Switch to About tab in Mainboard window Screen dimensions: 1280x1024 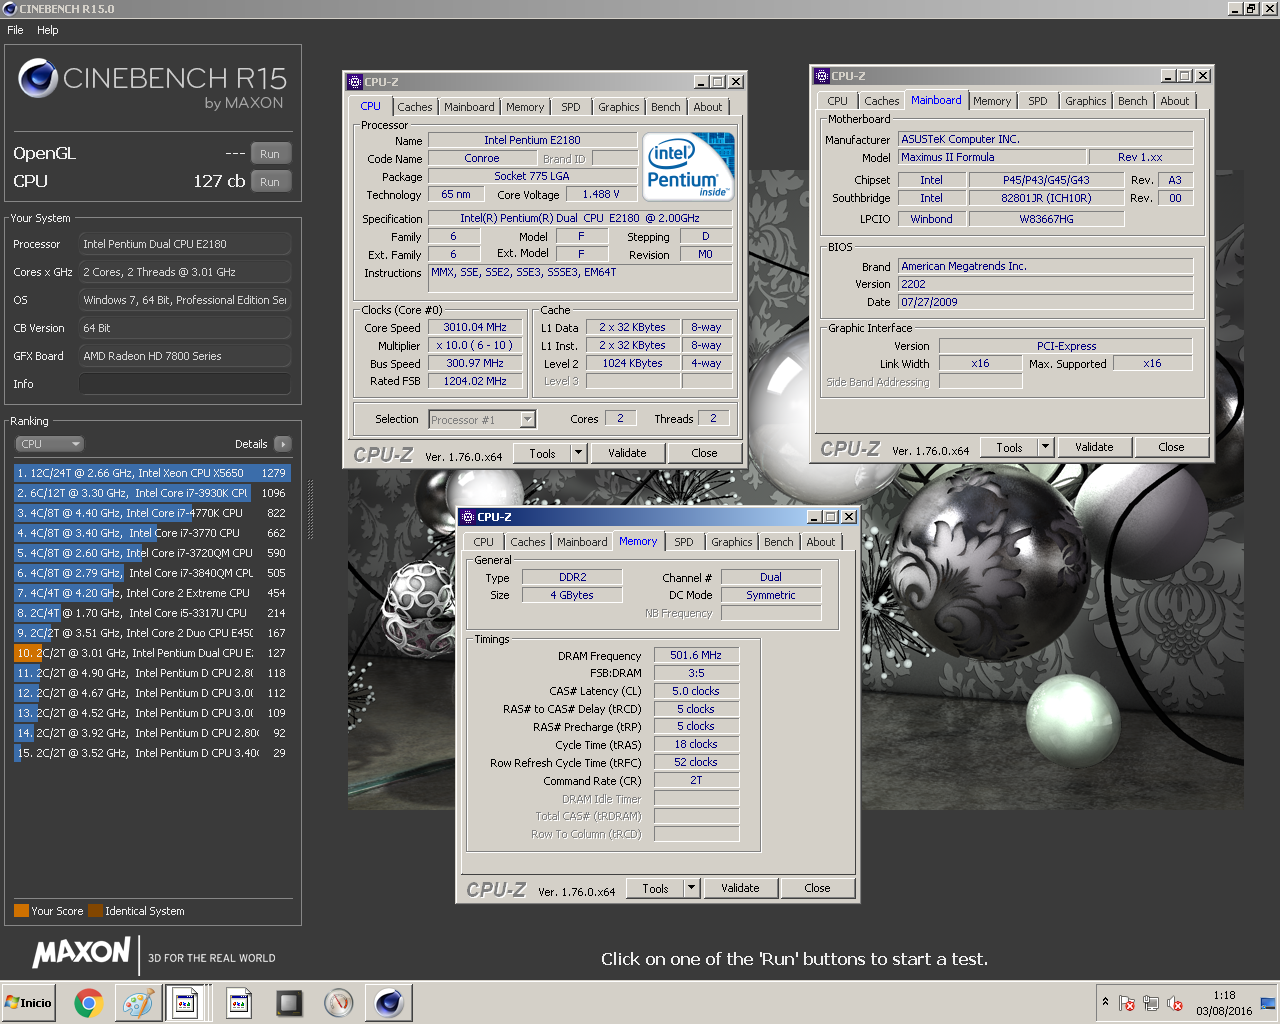tap(1175, 101)
